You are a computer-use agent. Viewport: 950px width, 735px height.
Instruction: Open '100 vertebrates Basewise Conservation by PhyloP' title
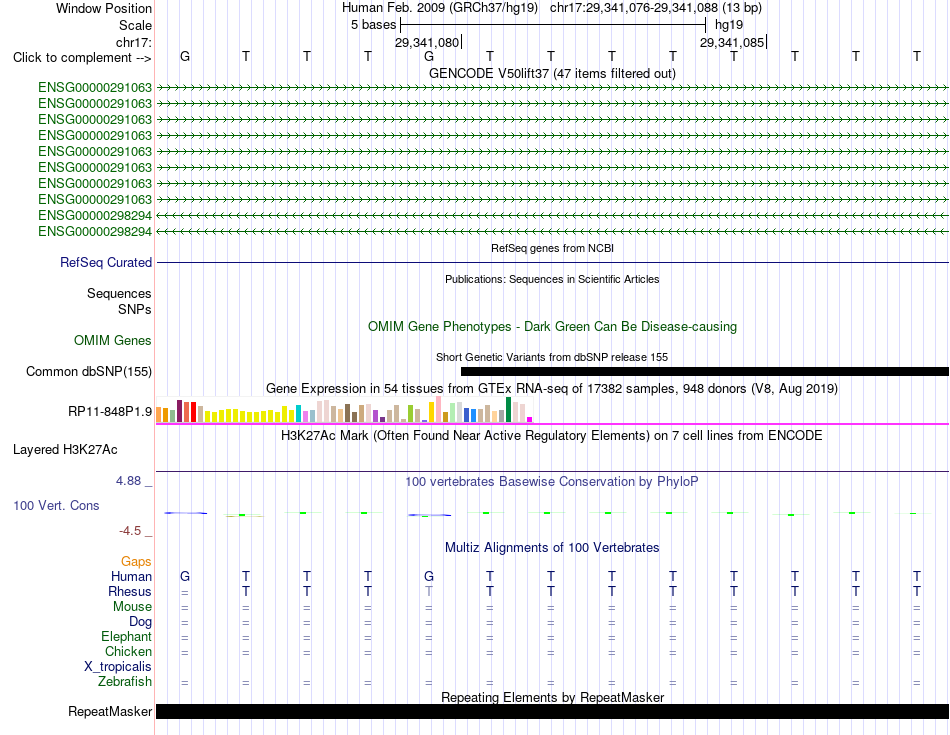(x=552, y=482)
